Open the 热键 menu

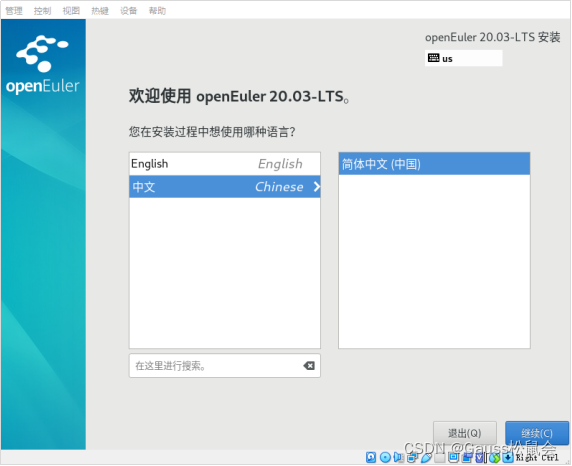100,11
